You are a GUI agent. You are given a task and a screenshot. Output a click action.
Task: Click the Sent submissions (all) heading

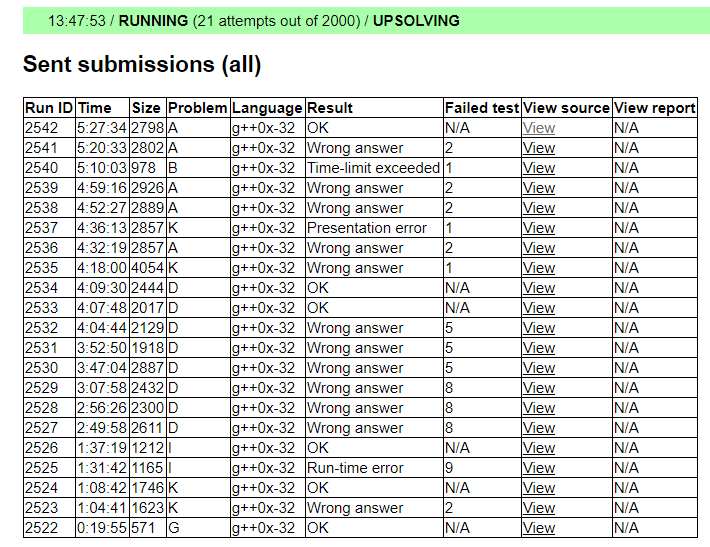[x=142, y=65]
